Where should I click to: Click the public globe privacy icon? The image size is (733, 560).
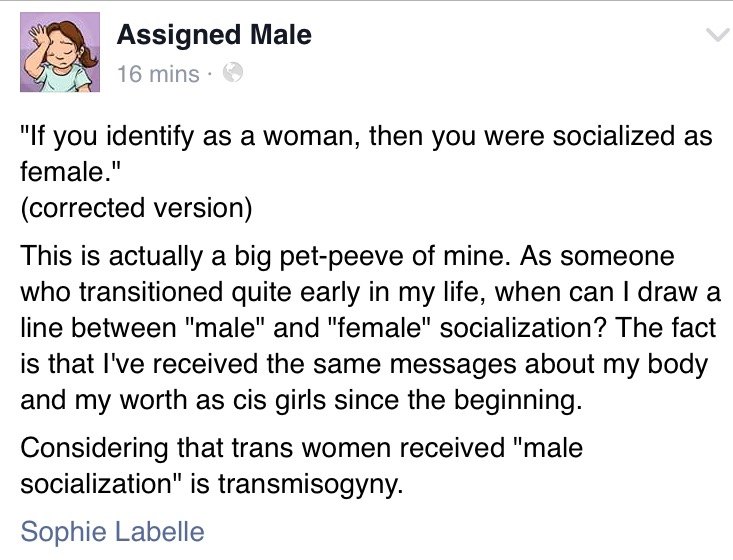(x=233, y=72)
